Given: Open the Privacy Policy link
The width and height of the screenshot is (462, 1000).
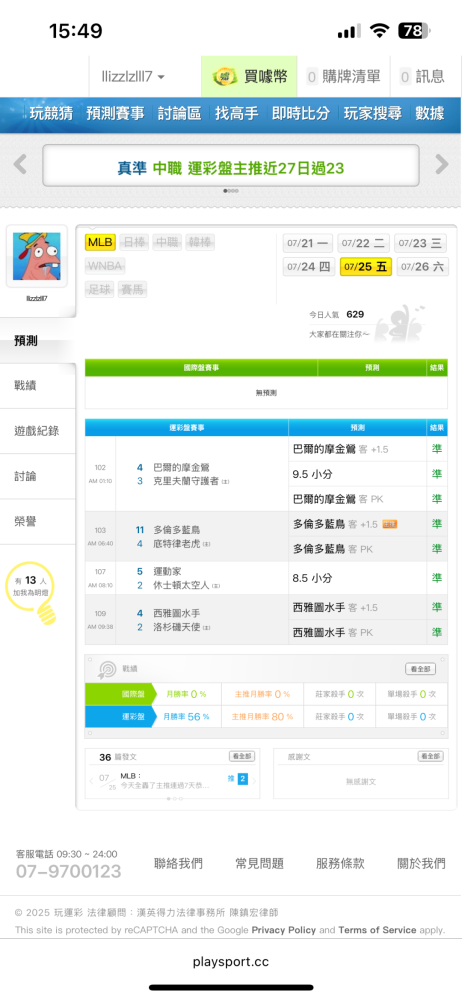Looking at the screenshot, I should [x=284, y=930].
